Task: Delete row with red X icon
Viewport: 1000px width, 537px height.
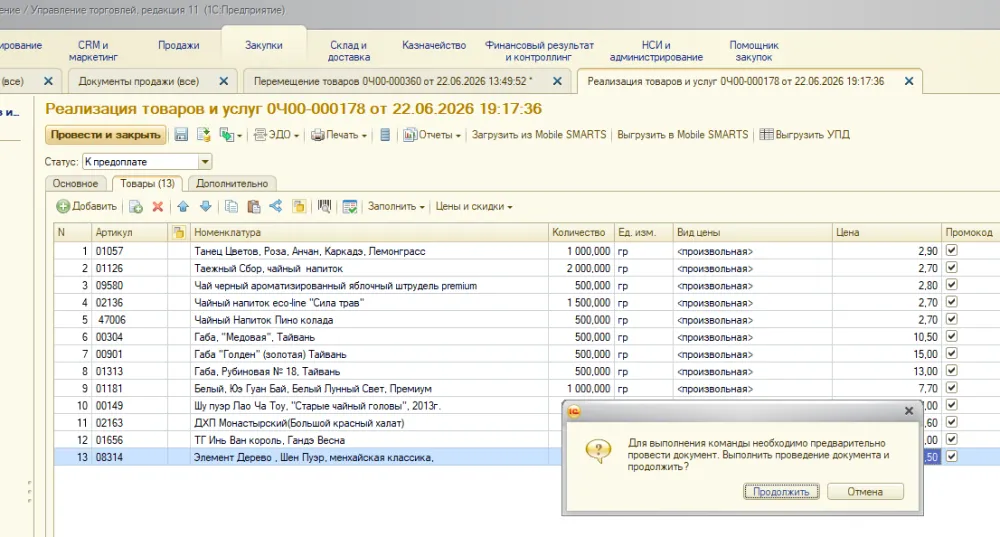Action: pos(158,207)
